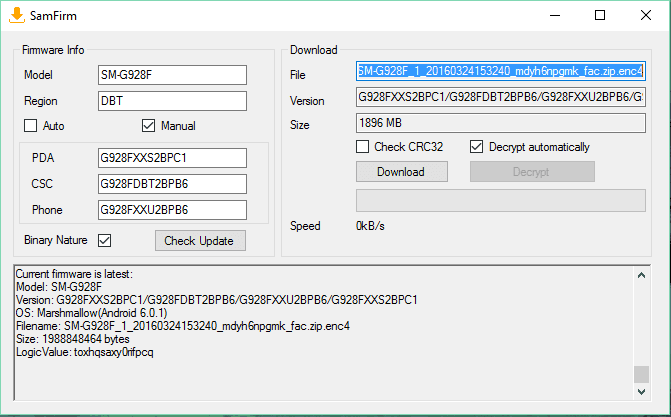671x417 pixels.
Task: Enable the Auto checkbox
Action: click(x=30, y=125)
